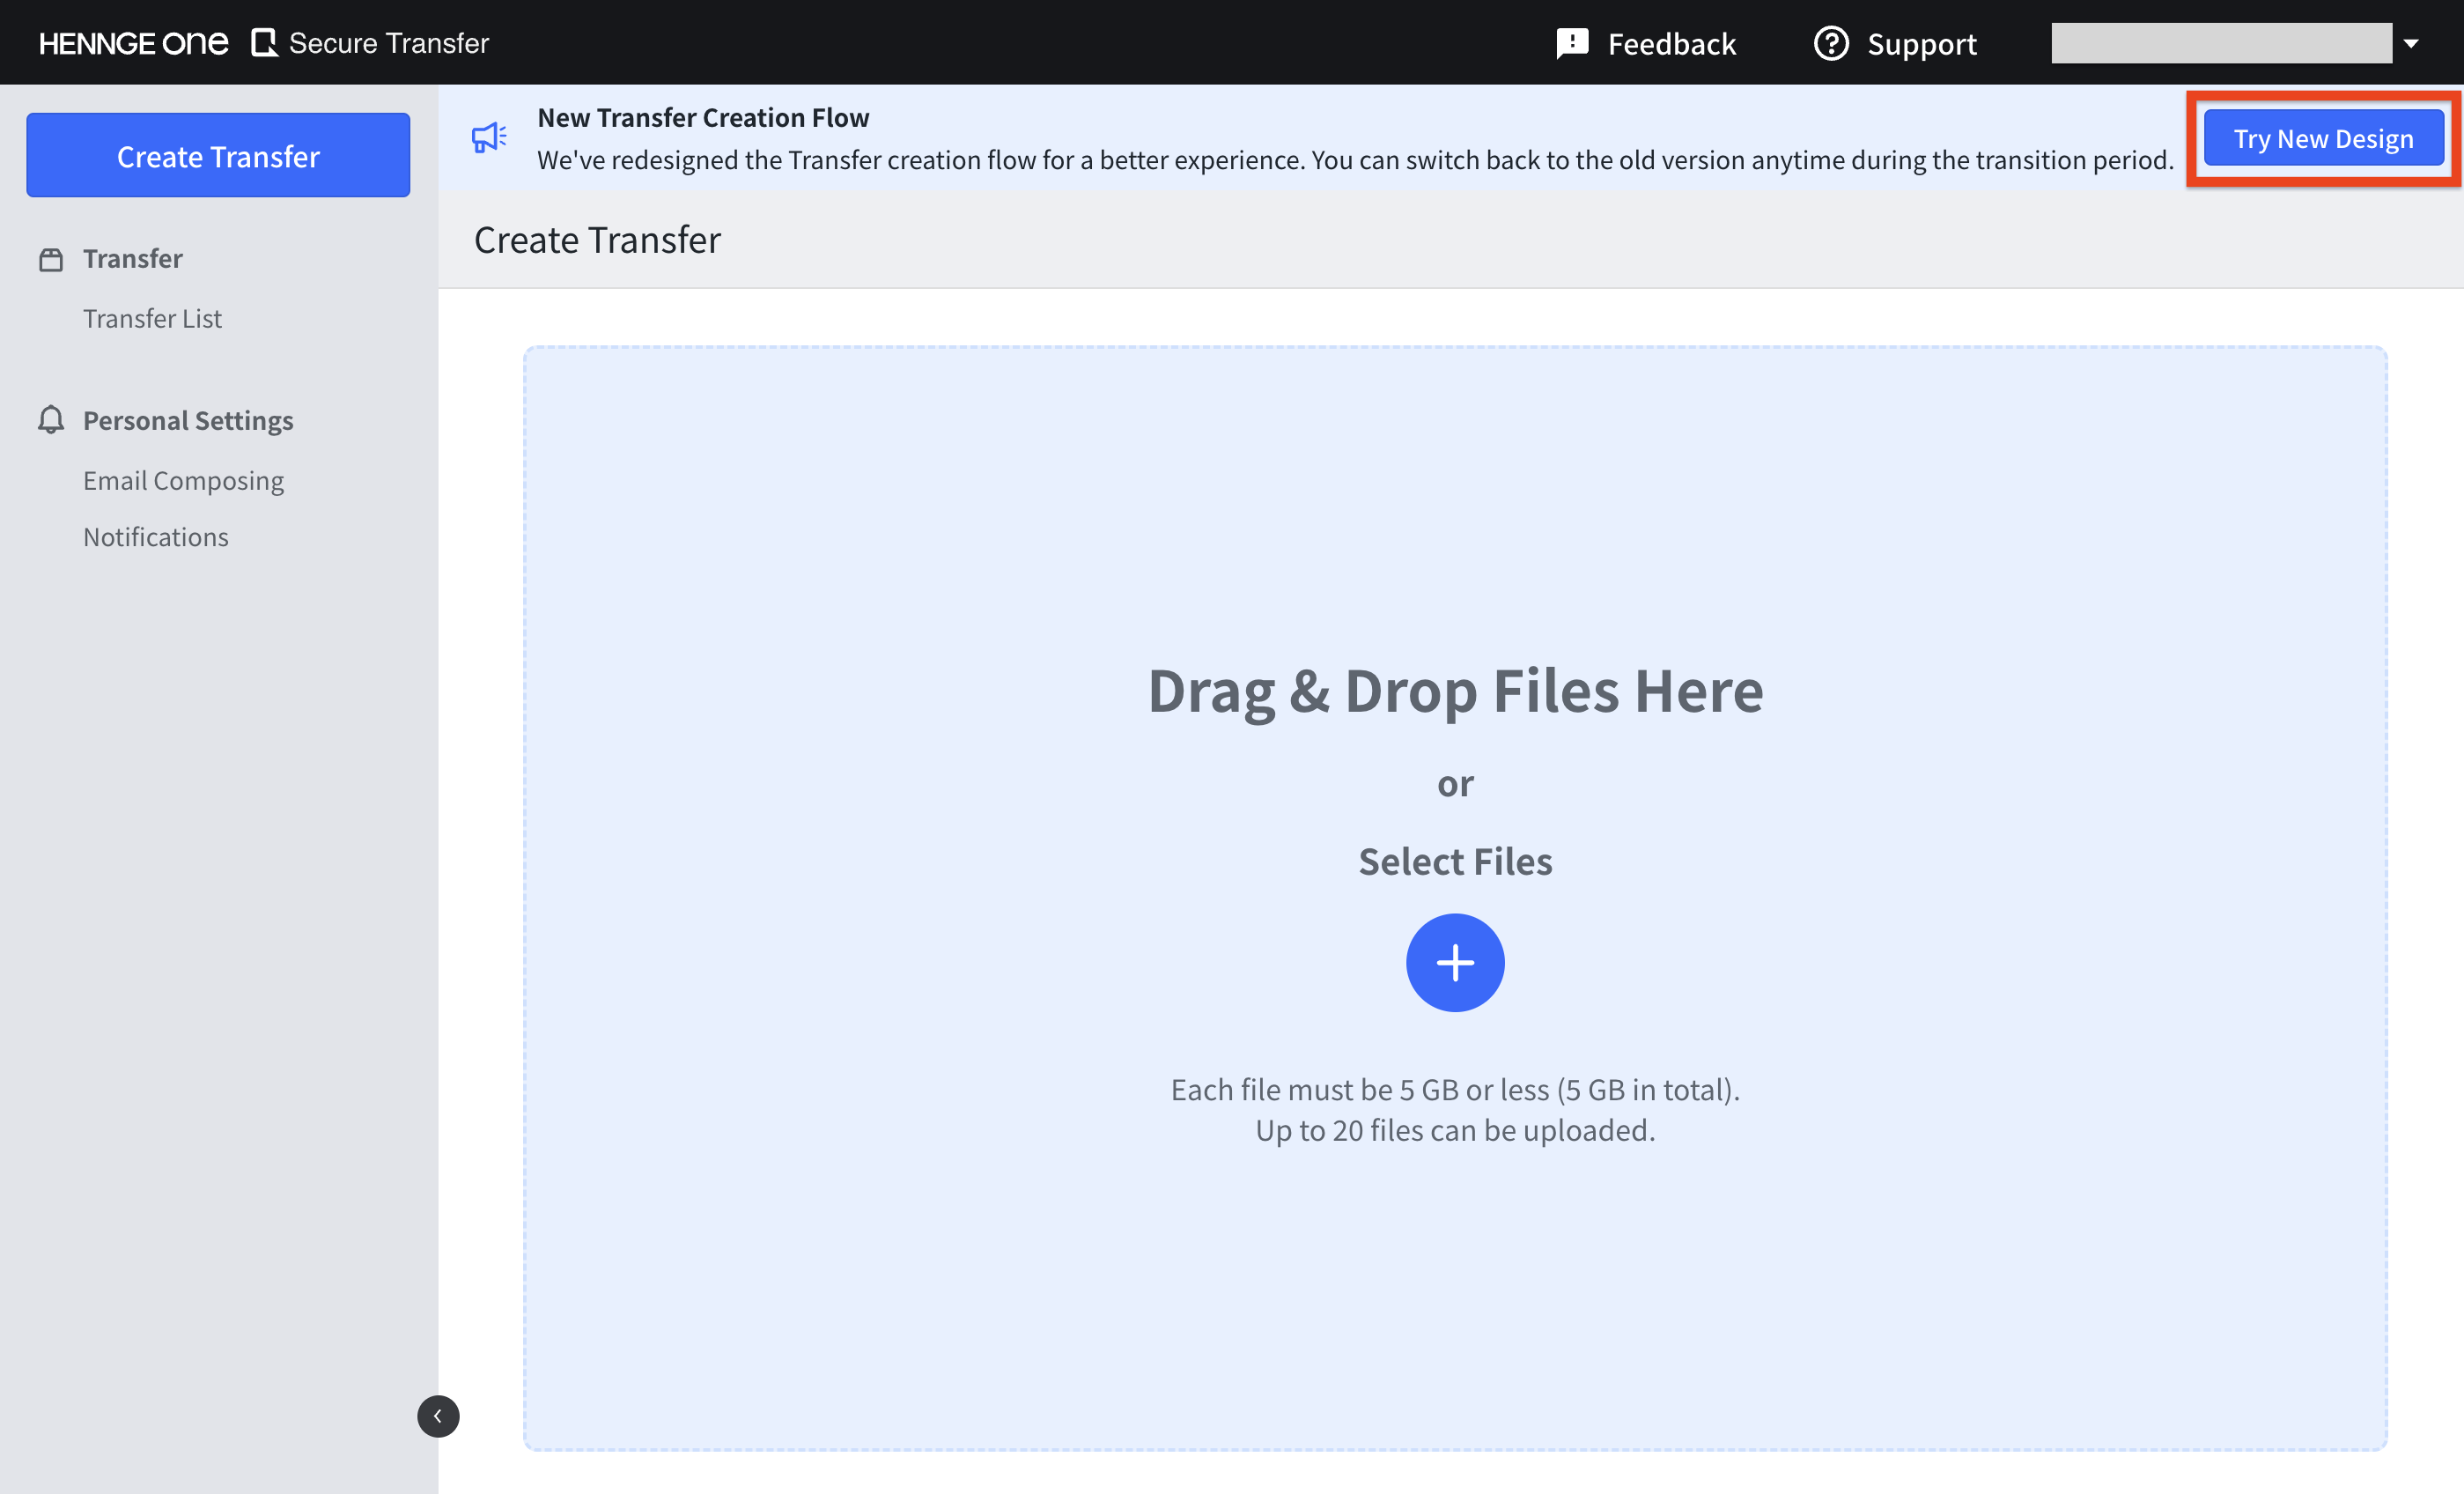Collapse the sidebar with the chevron button
Screen dimensions: 2464x1494
coord(438,1415)
